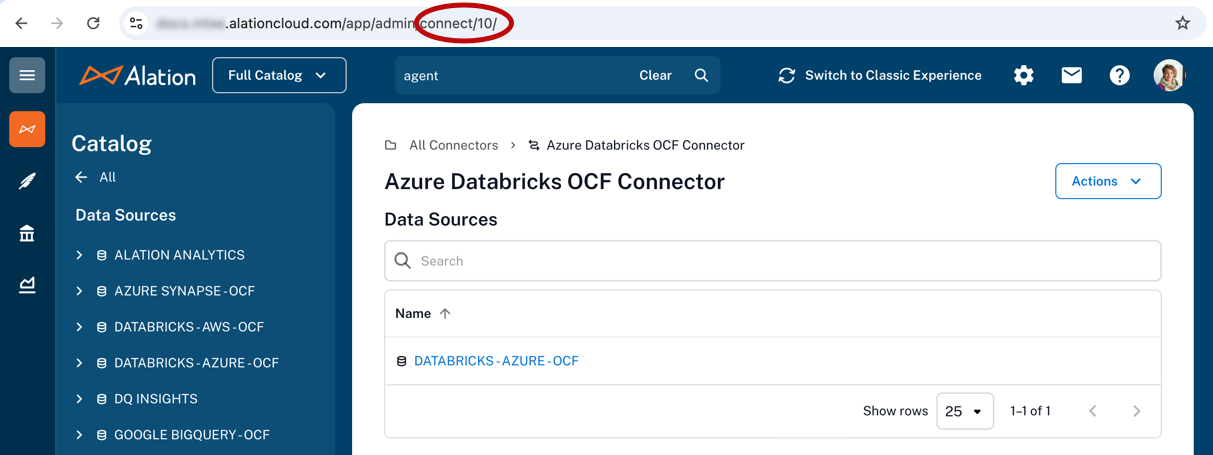Open the user profile avatar
1213x455 pixels.
click(x=1169, y=75)
